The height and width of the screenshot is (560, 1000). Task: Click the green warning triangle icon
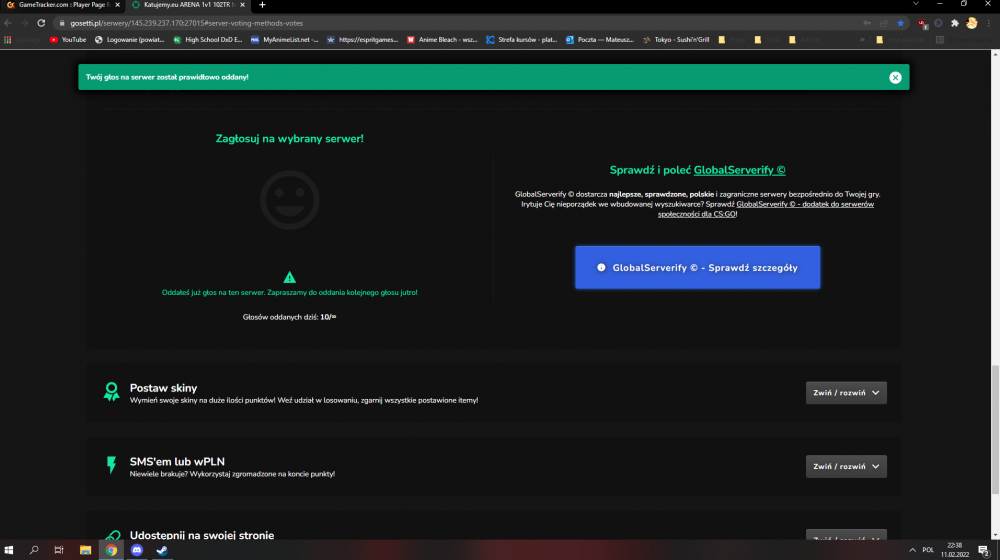point(290,277)
